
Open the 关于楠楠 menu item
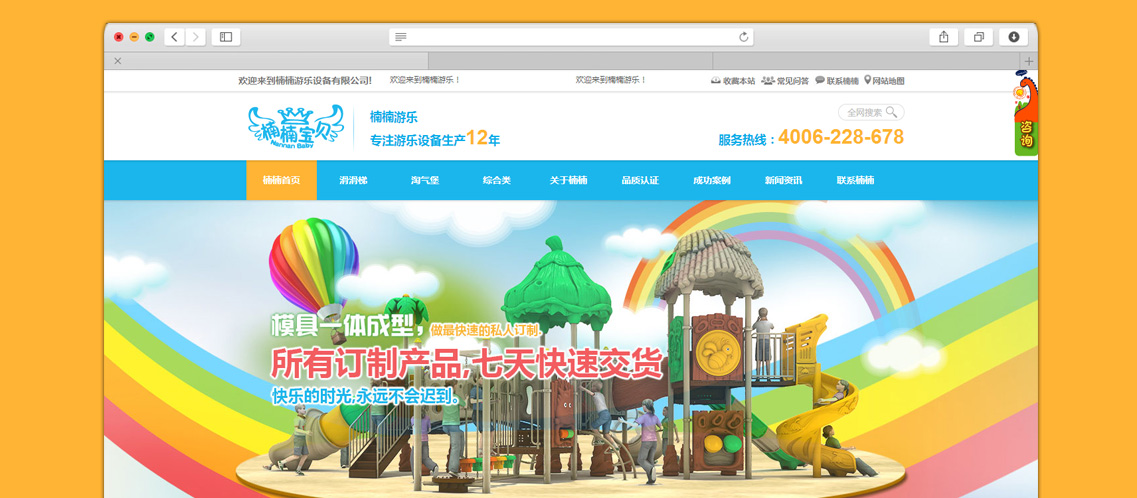coord(568,180)
